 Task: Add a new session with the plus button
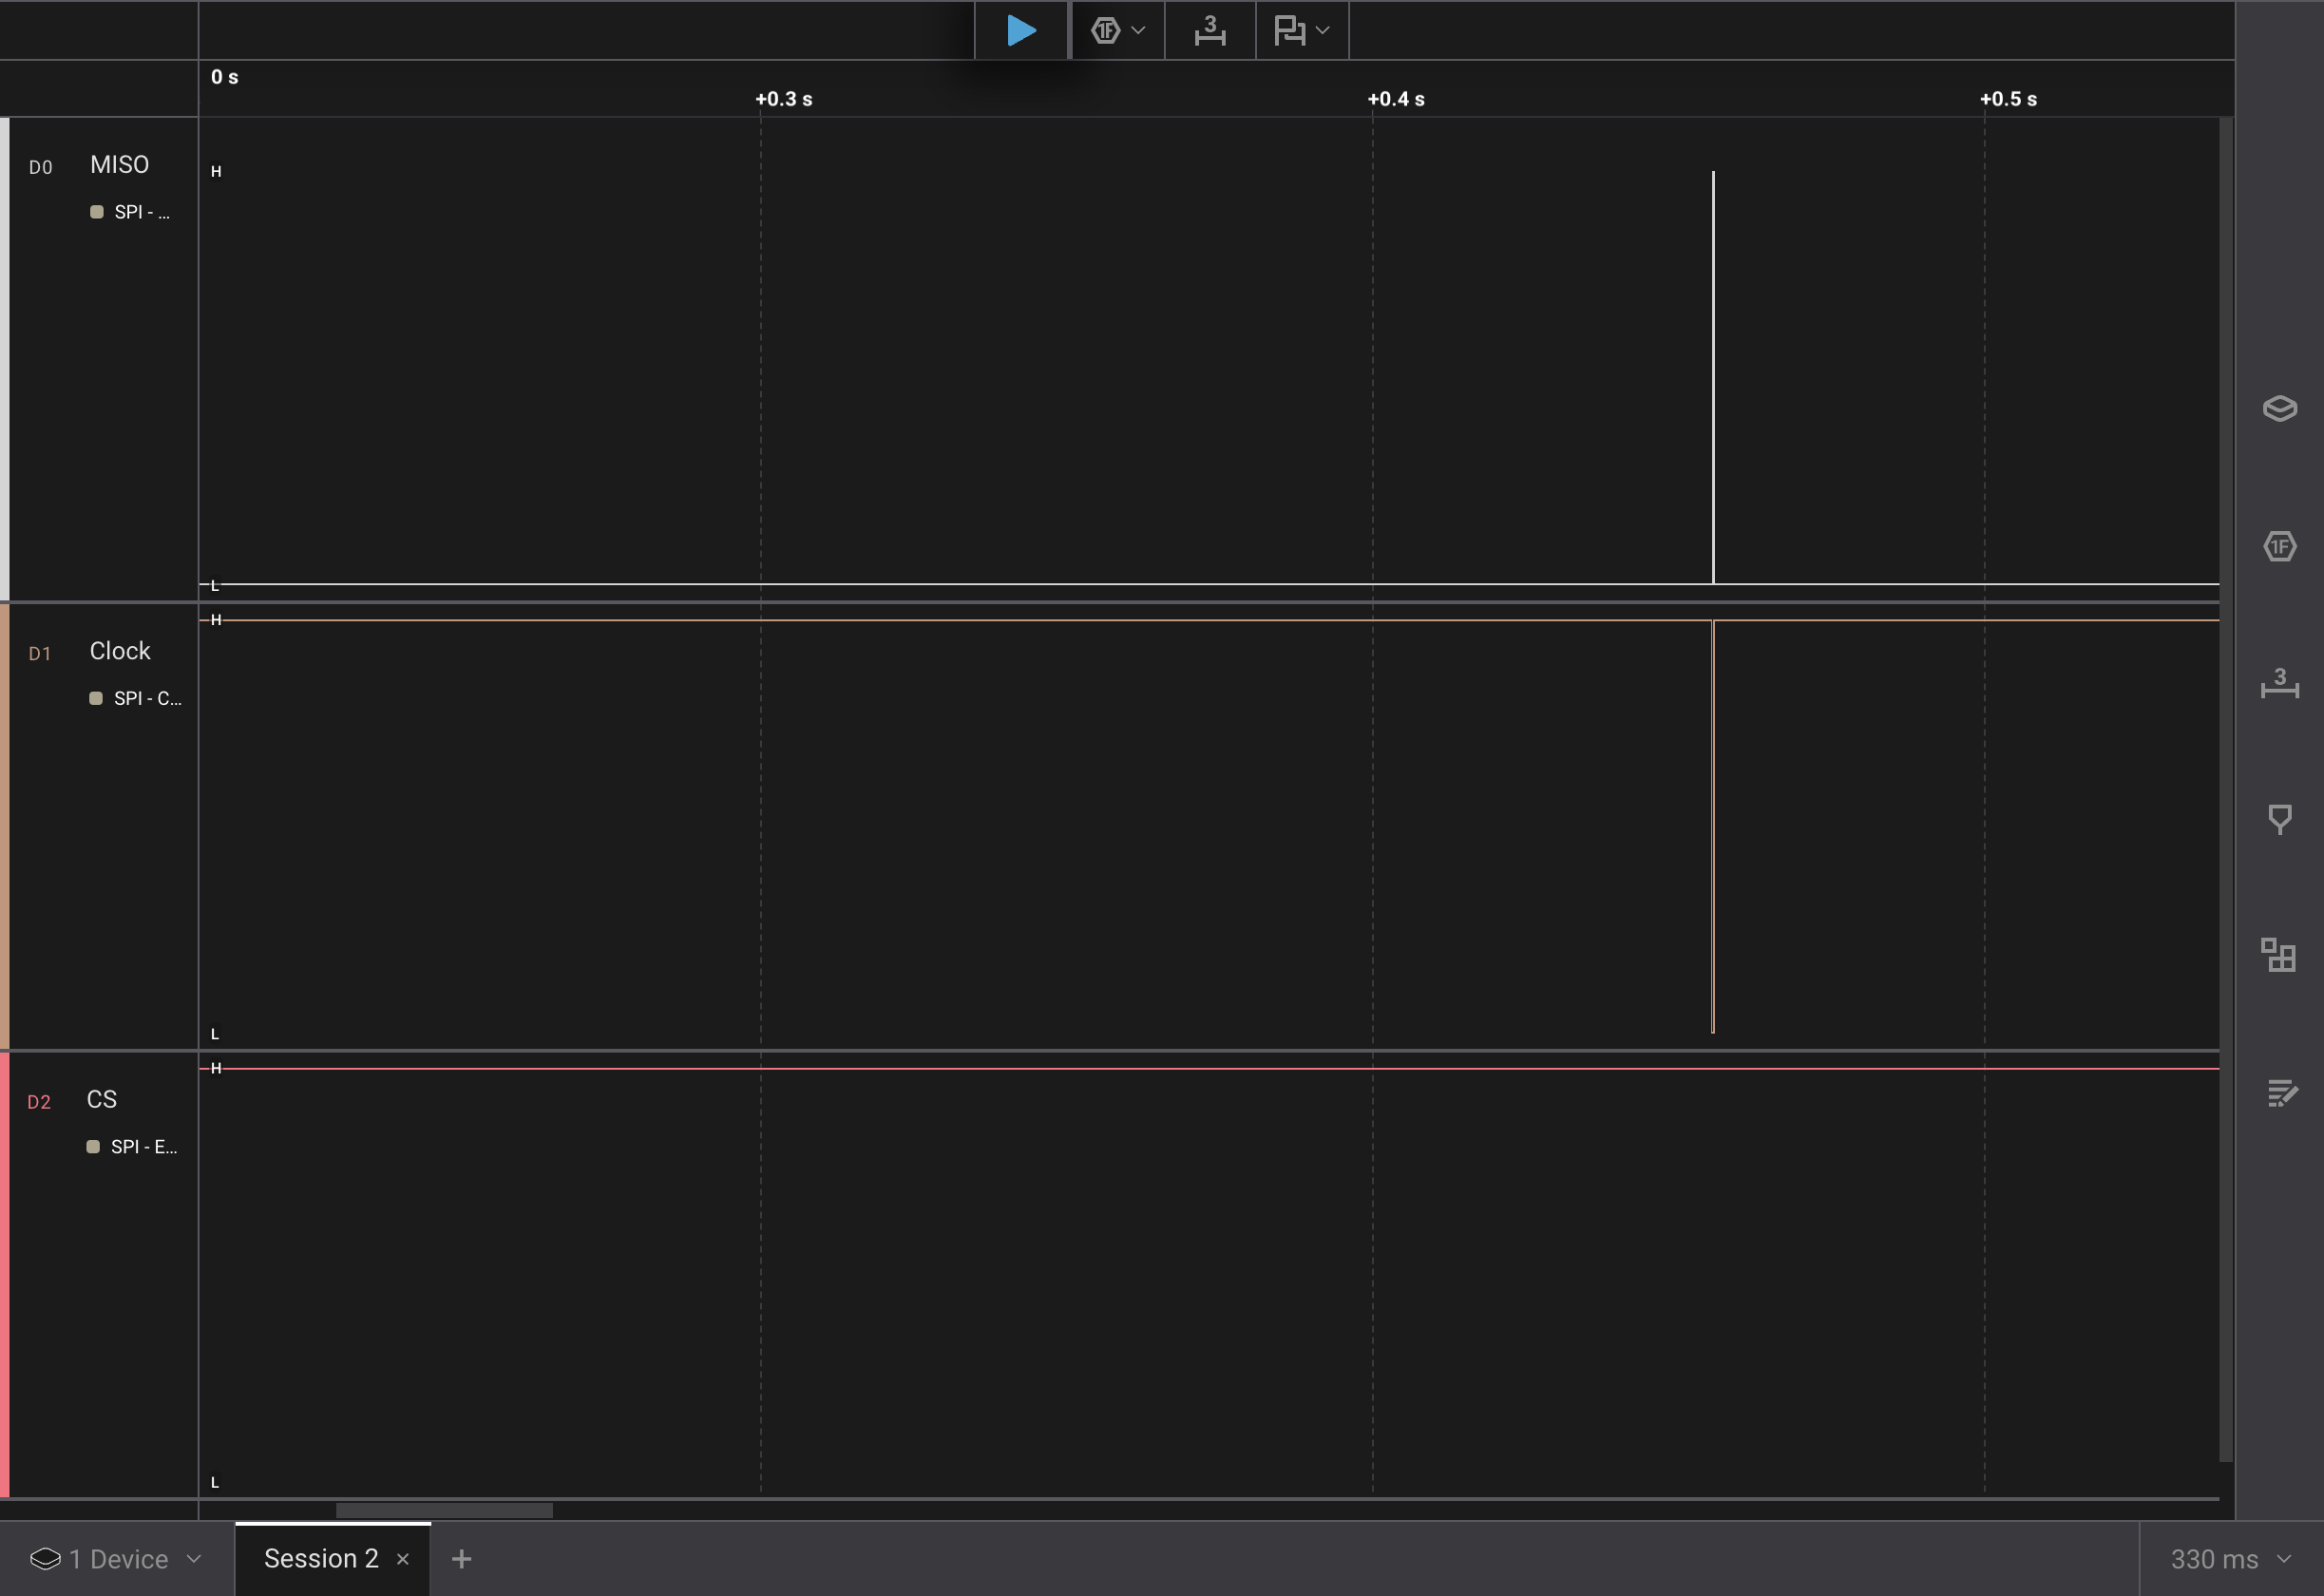pyautogui.click(x=461, y=1558)
